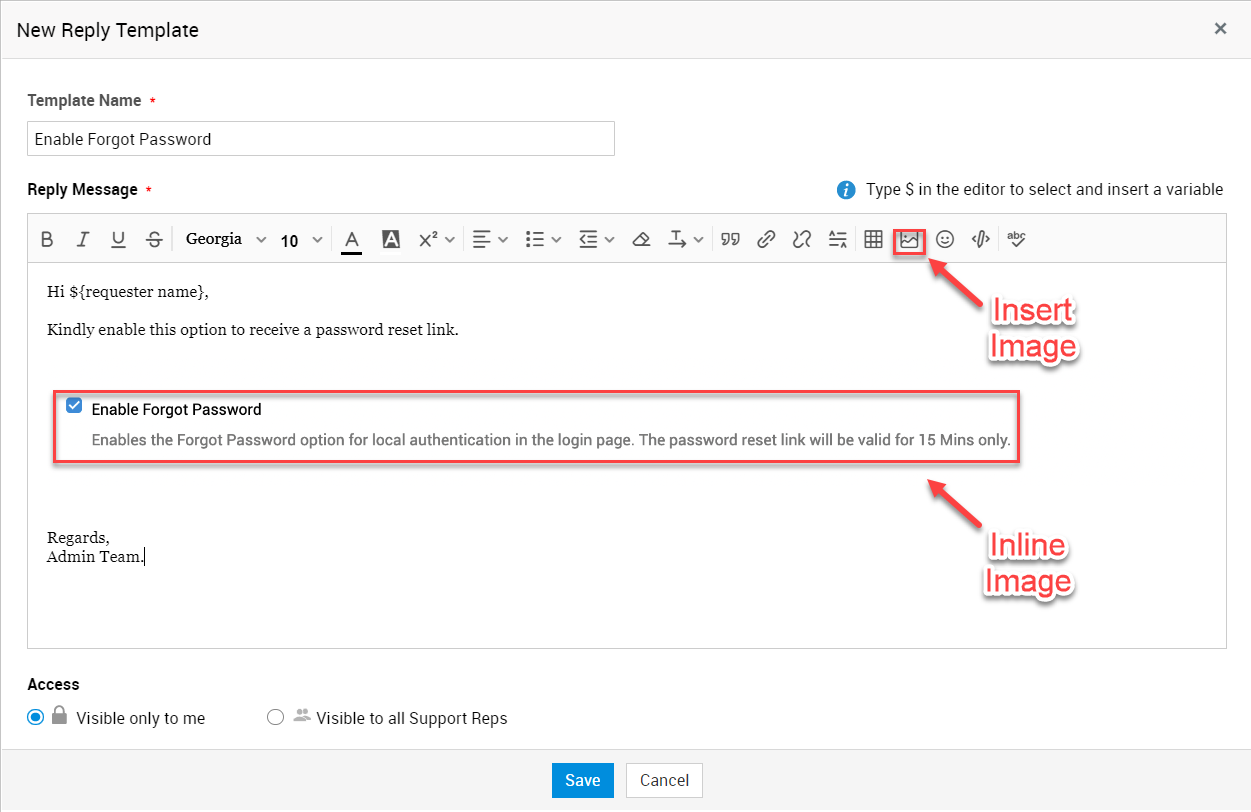Insert a hyperlink using the link icon
This screenshot has width=1251, height=812.
[x=766, y=240]
